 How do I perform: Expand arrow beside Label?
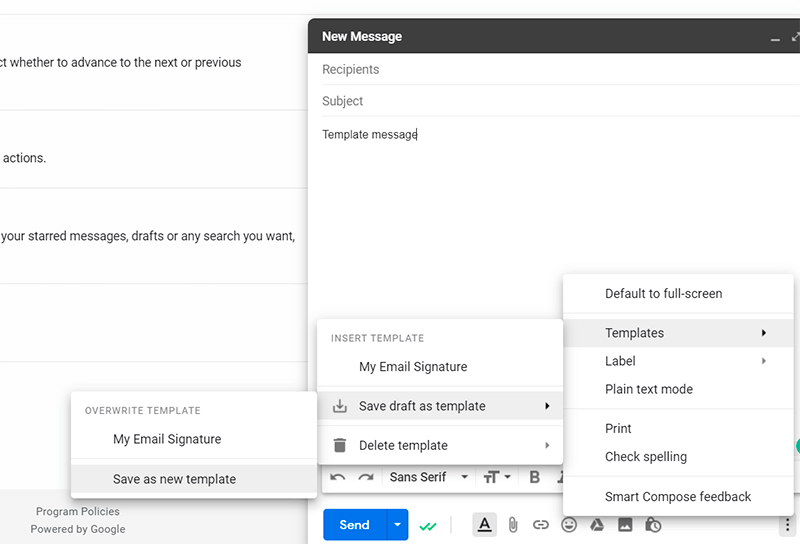(x=764, y=361)
